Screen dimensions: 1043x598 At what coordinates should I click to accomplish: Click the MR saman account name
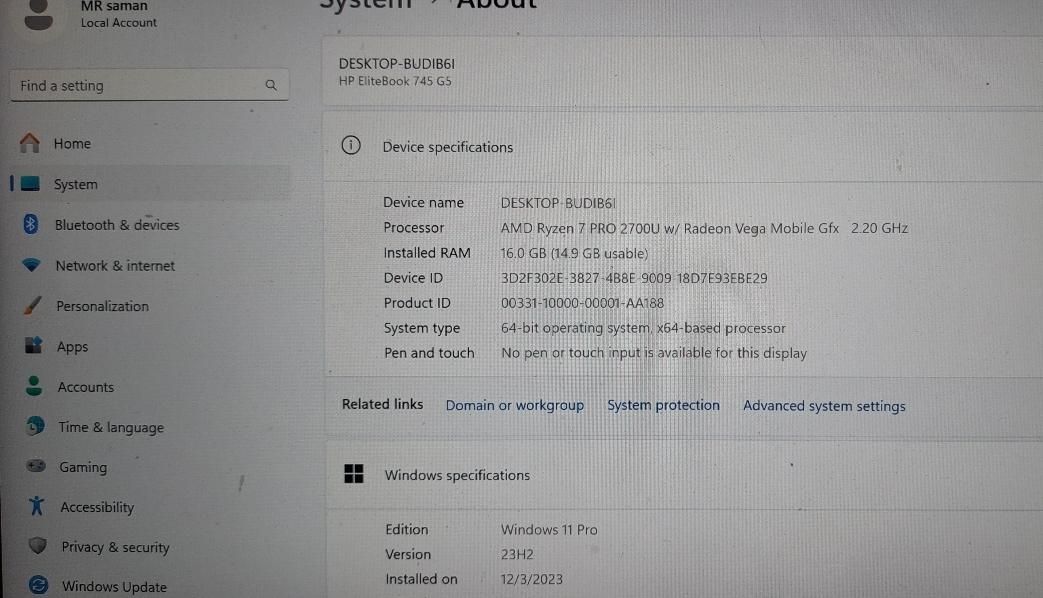tap(114, 6)
